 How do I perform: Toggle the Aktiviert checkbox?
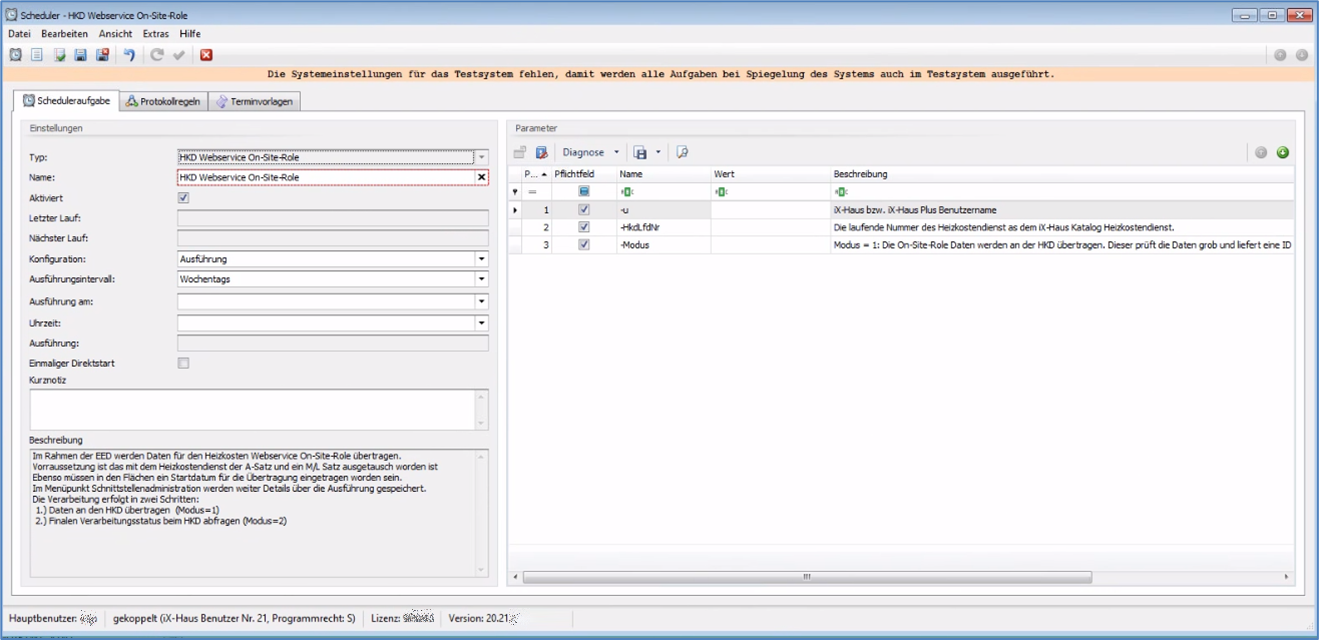pyautogui.click(x=183, y=198)
